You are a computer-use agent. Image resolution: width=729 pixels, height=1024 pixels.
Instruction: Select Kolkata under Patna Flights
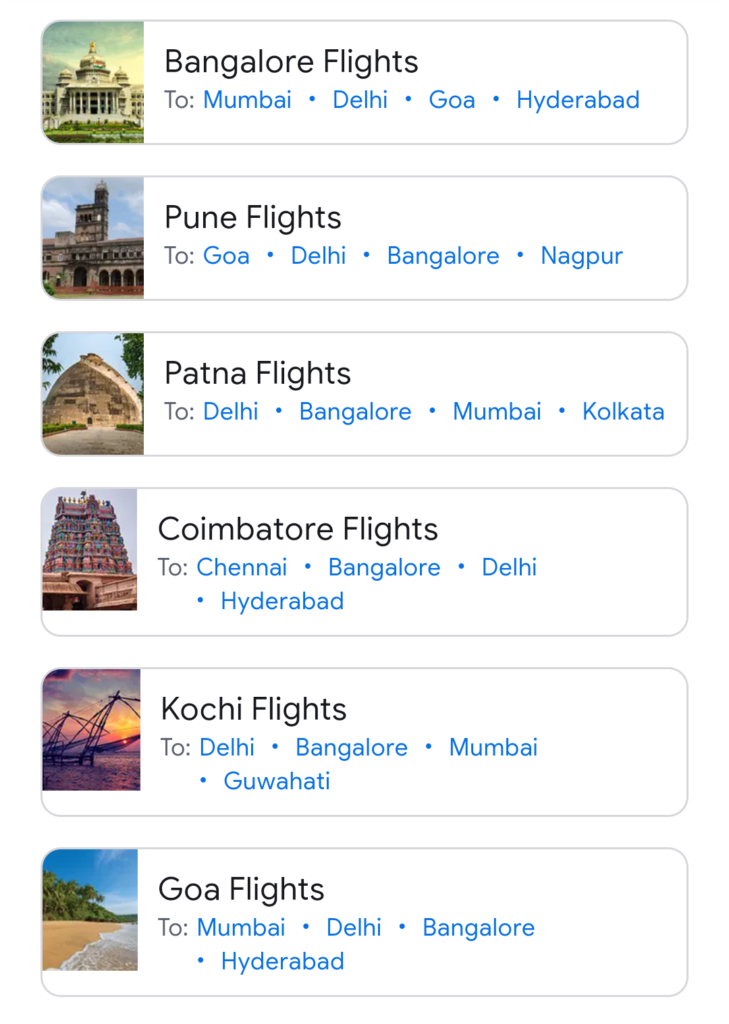click(623, 412)
